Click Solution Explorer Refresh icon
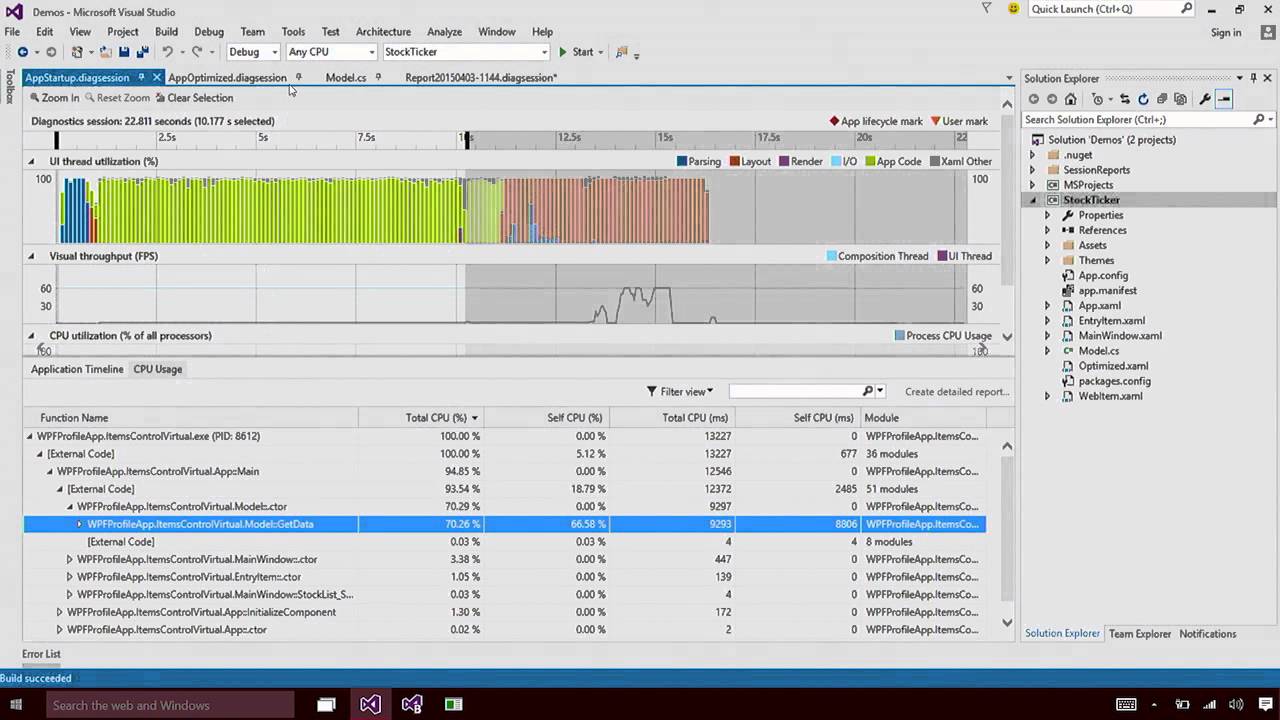This screenshot has height=720, width=1280. point(1144,99)
